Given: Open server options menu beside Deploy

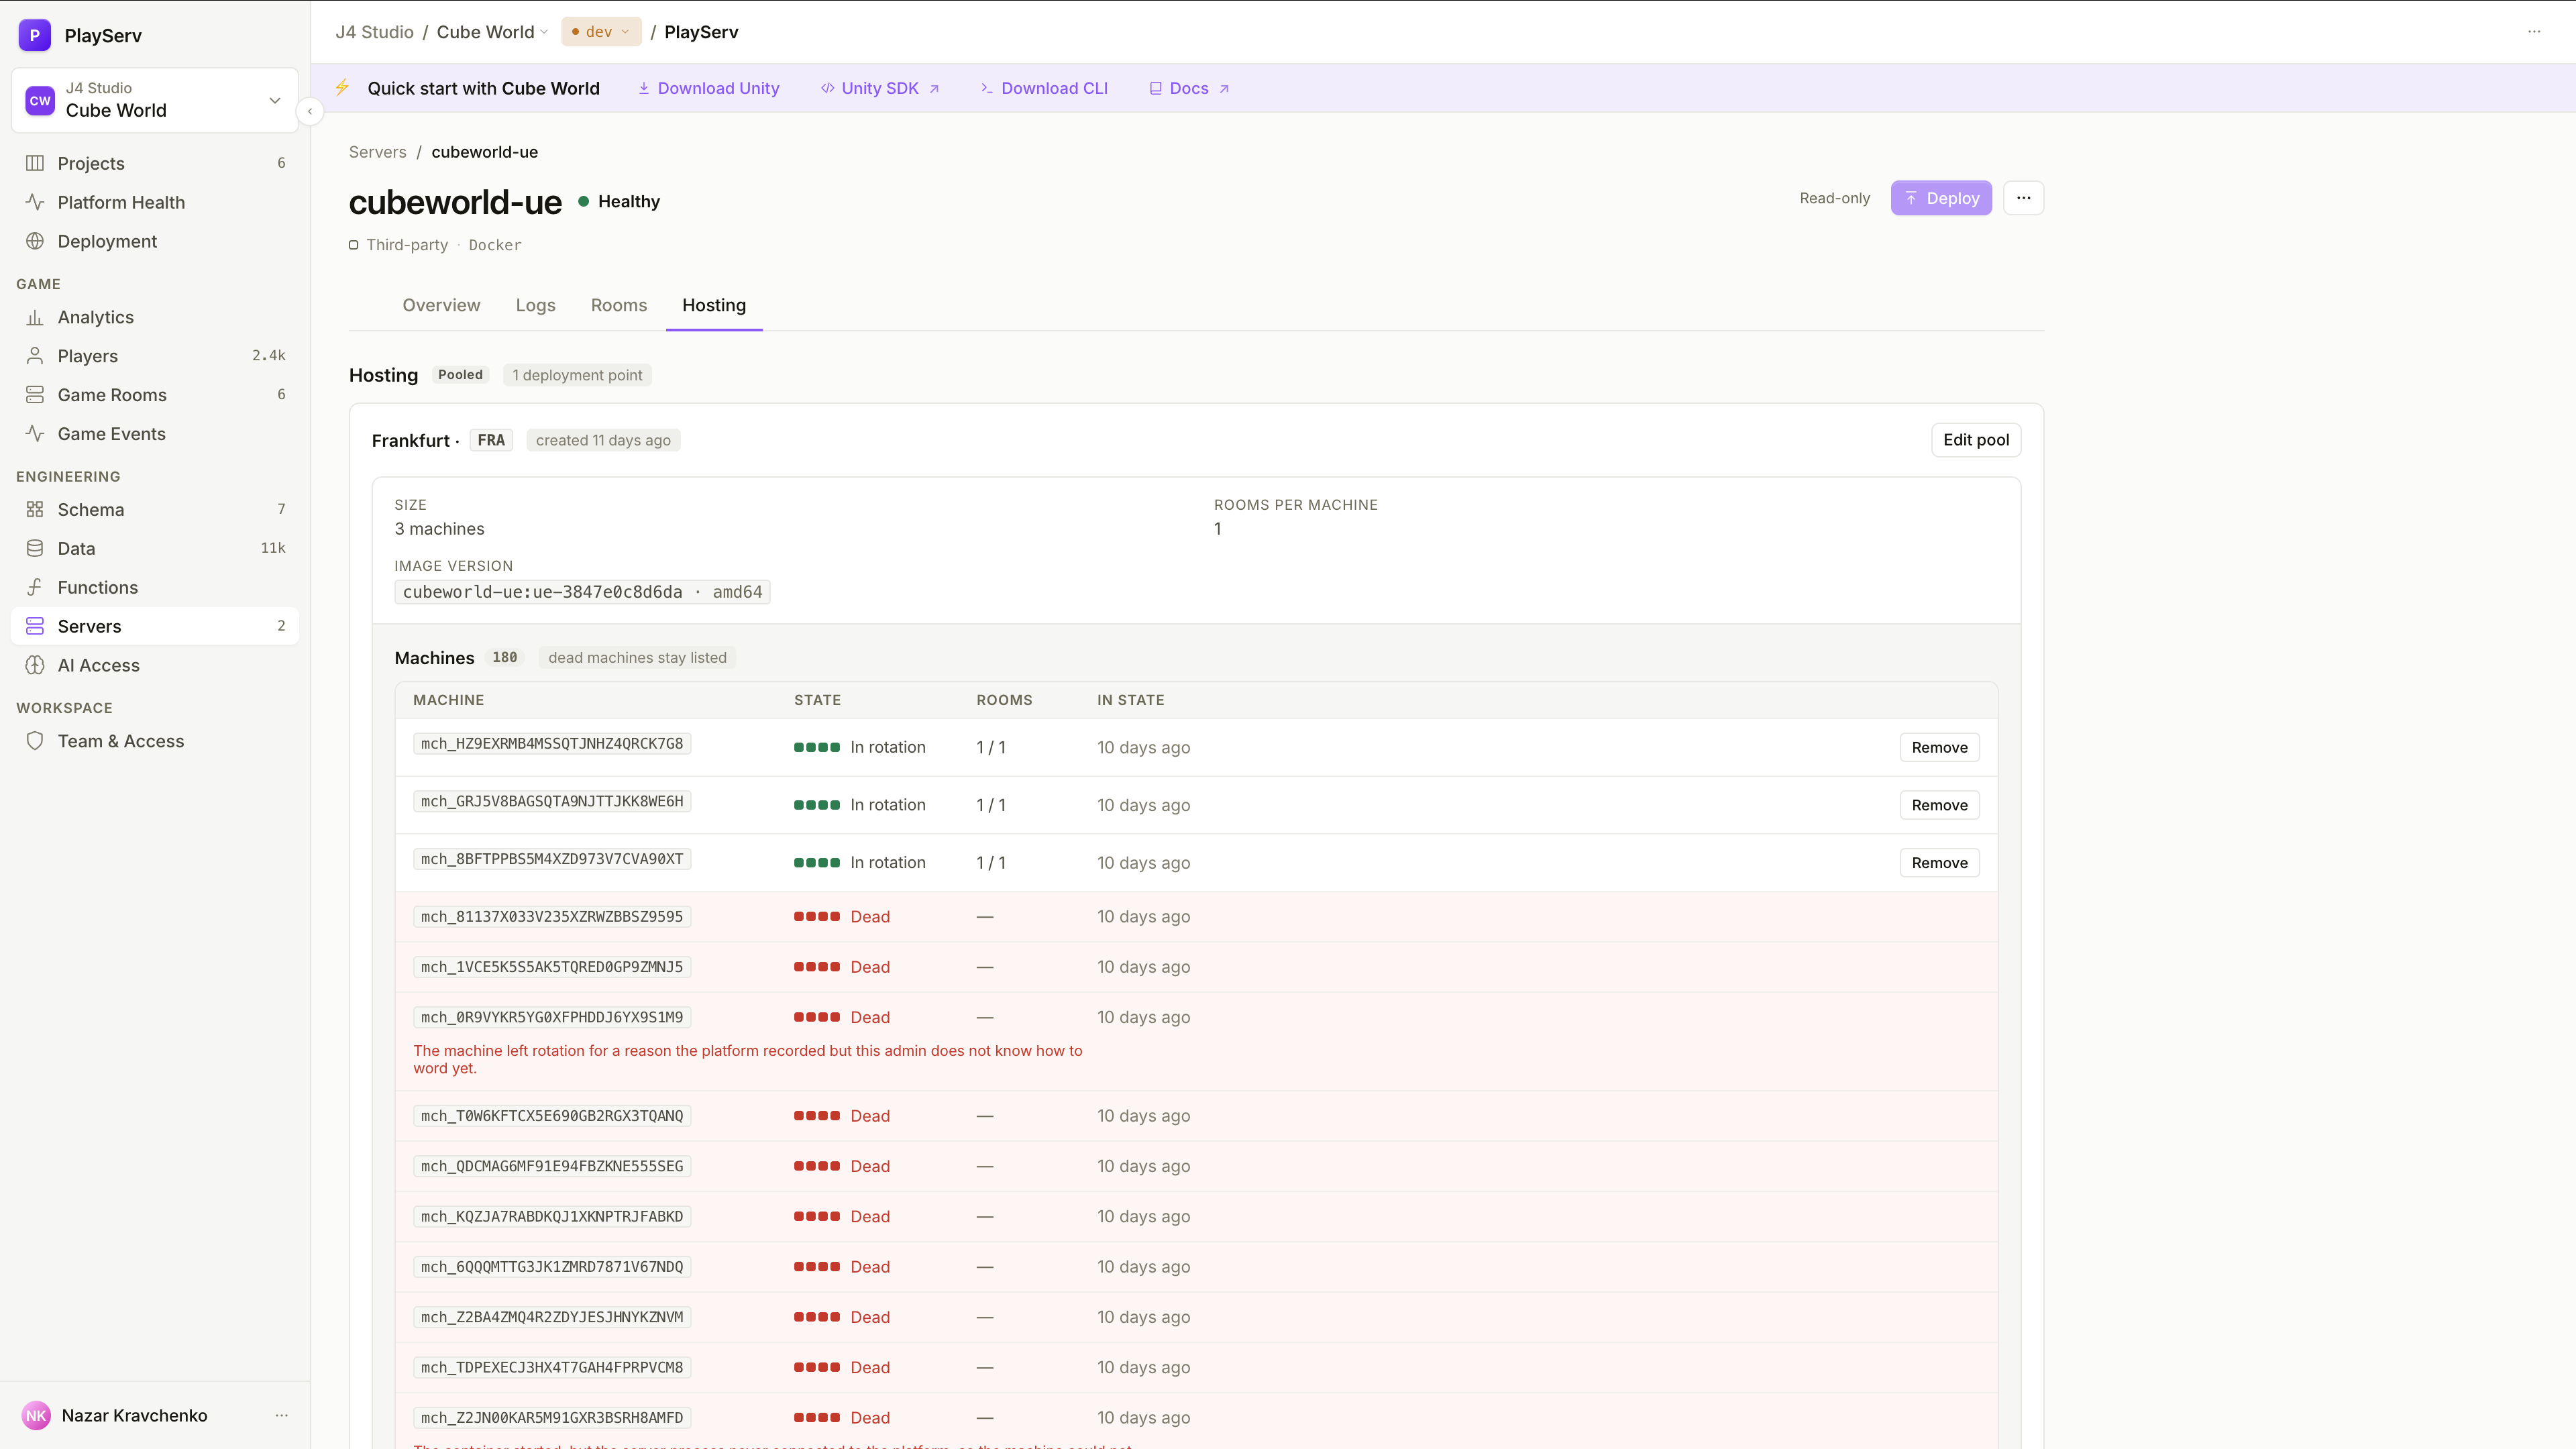Looking at the screenshot, I should [2023, 198].
